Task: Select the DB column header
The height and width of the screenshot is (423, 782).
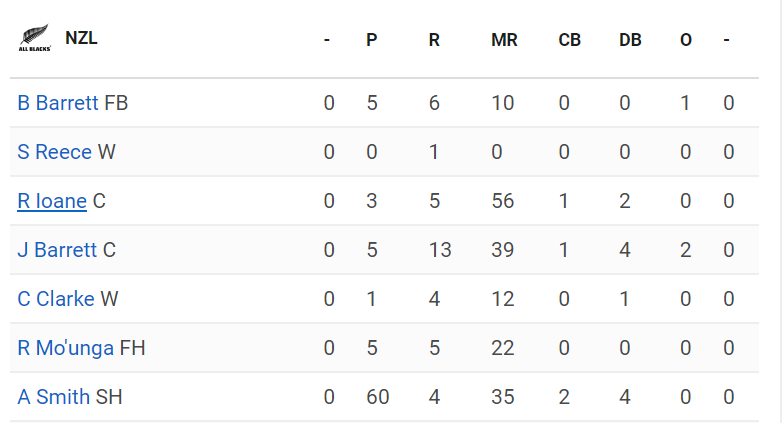Action: click(630, 40)
